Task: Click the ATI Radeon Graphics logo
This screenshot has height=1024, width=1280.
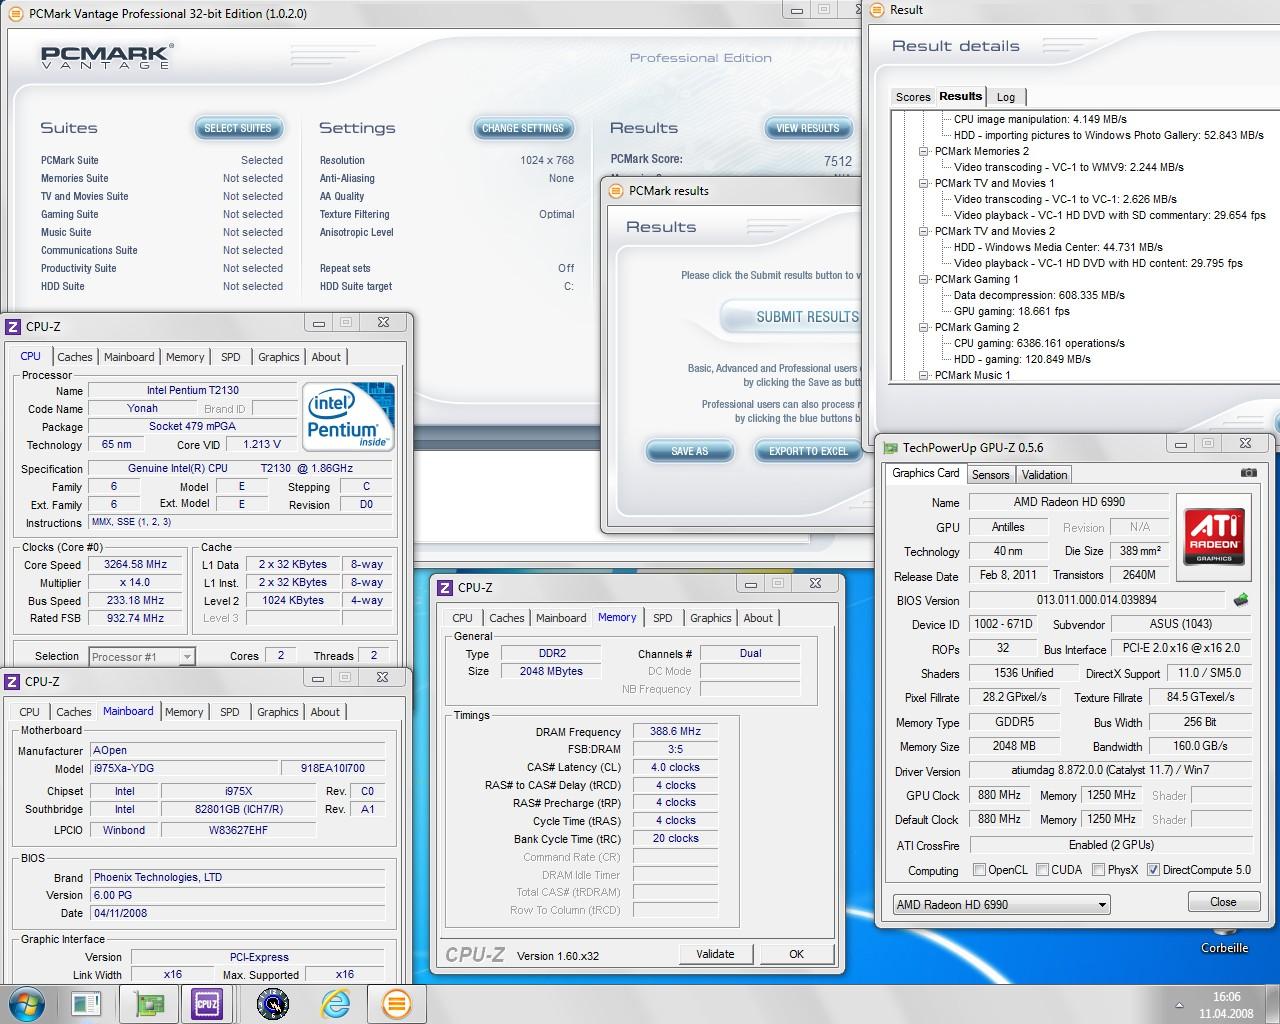Action: tap(1214, 538)
